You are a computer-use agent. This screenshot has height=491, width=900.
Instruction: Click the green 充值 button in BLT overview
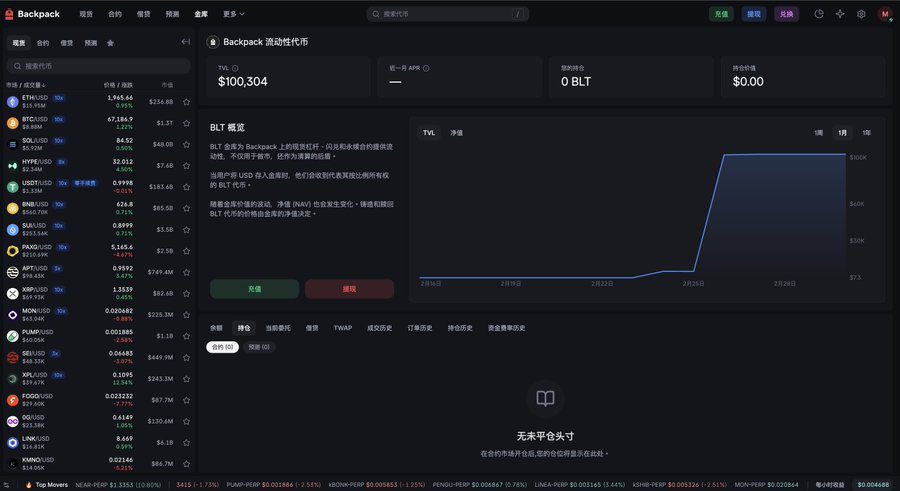254,289
